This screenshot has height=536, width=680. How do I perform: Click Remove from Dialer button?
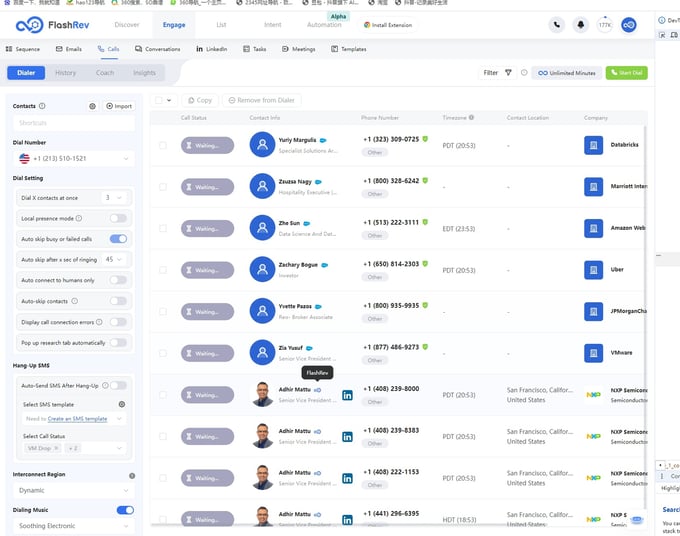pos(262,100)
